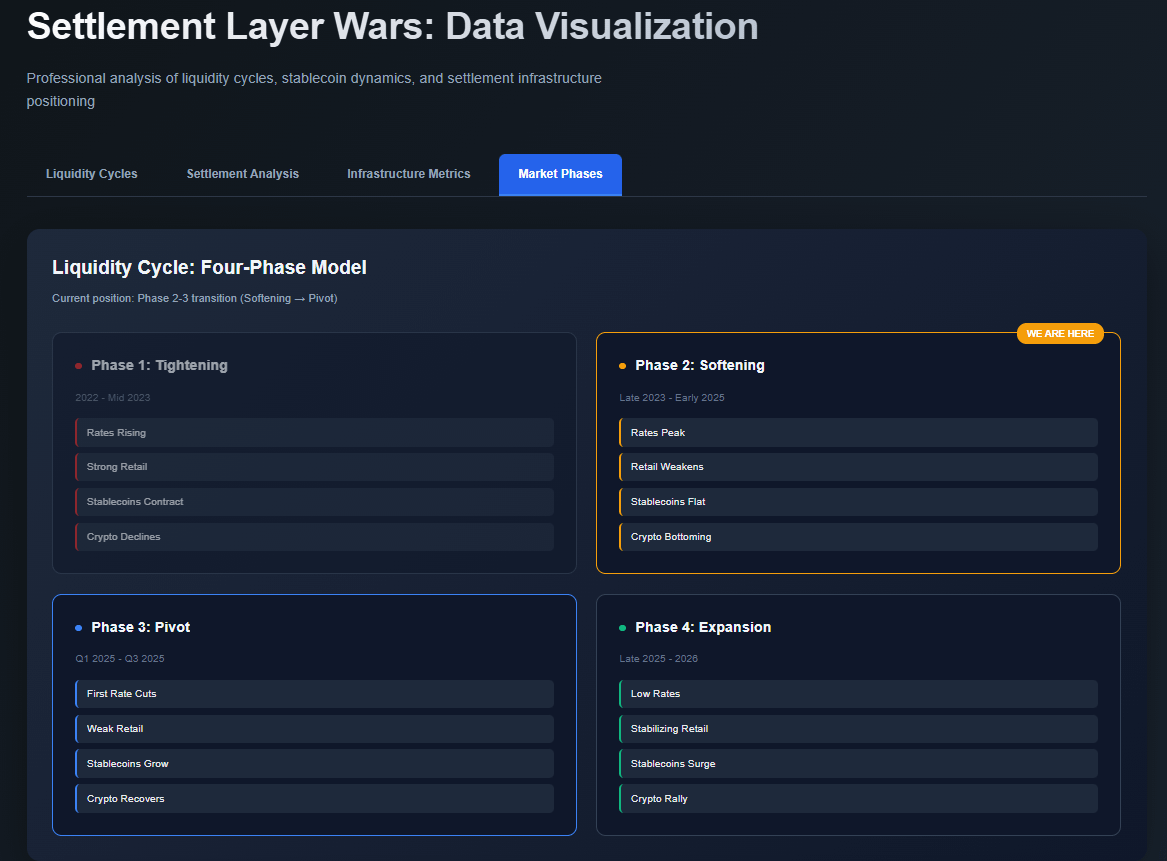Click the Phase 3: Pivot heading
The image size is (1167, 861).
coord(140,628)
